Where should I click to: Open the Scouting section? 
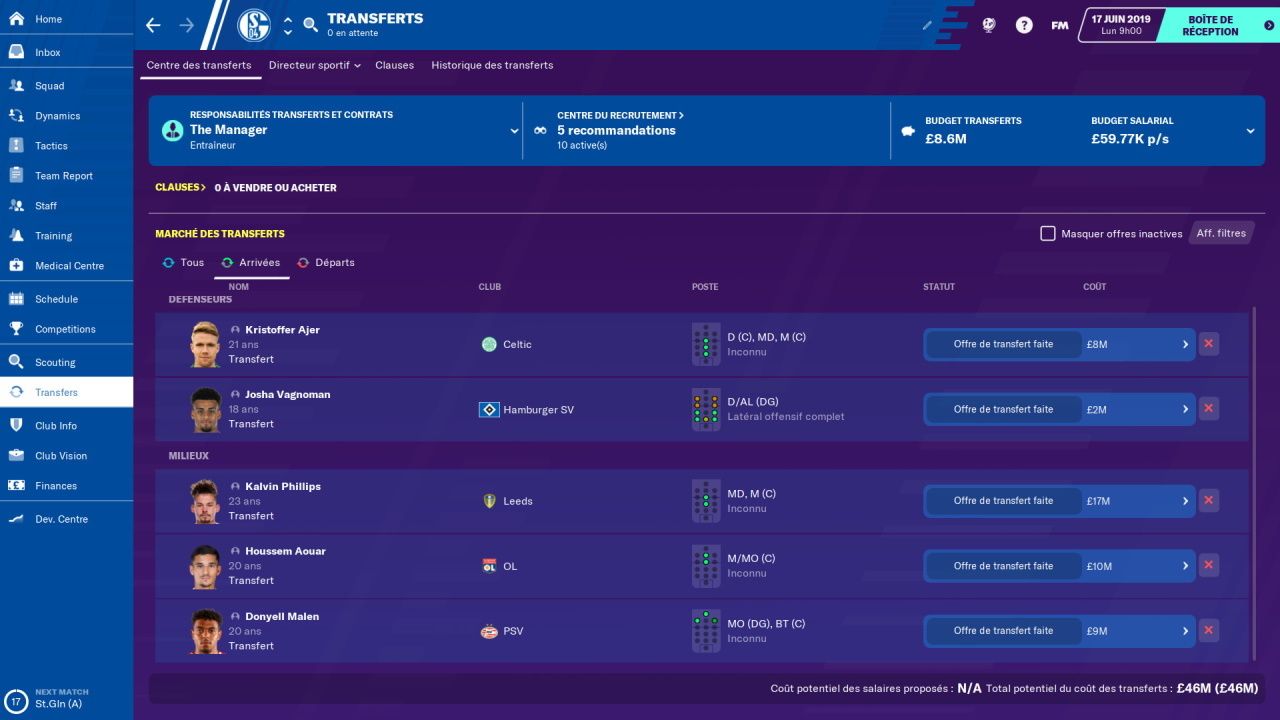click(x=66, y=362)
